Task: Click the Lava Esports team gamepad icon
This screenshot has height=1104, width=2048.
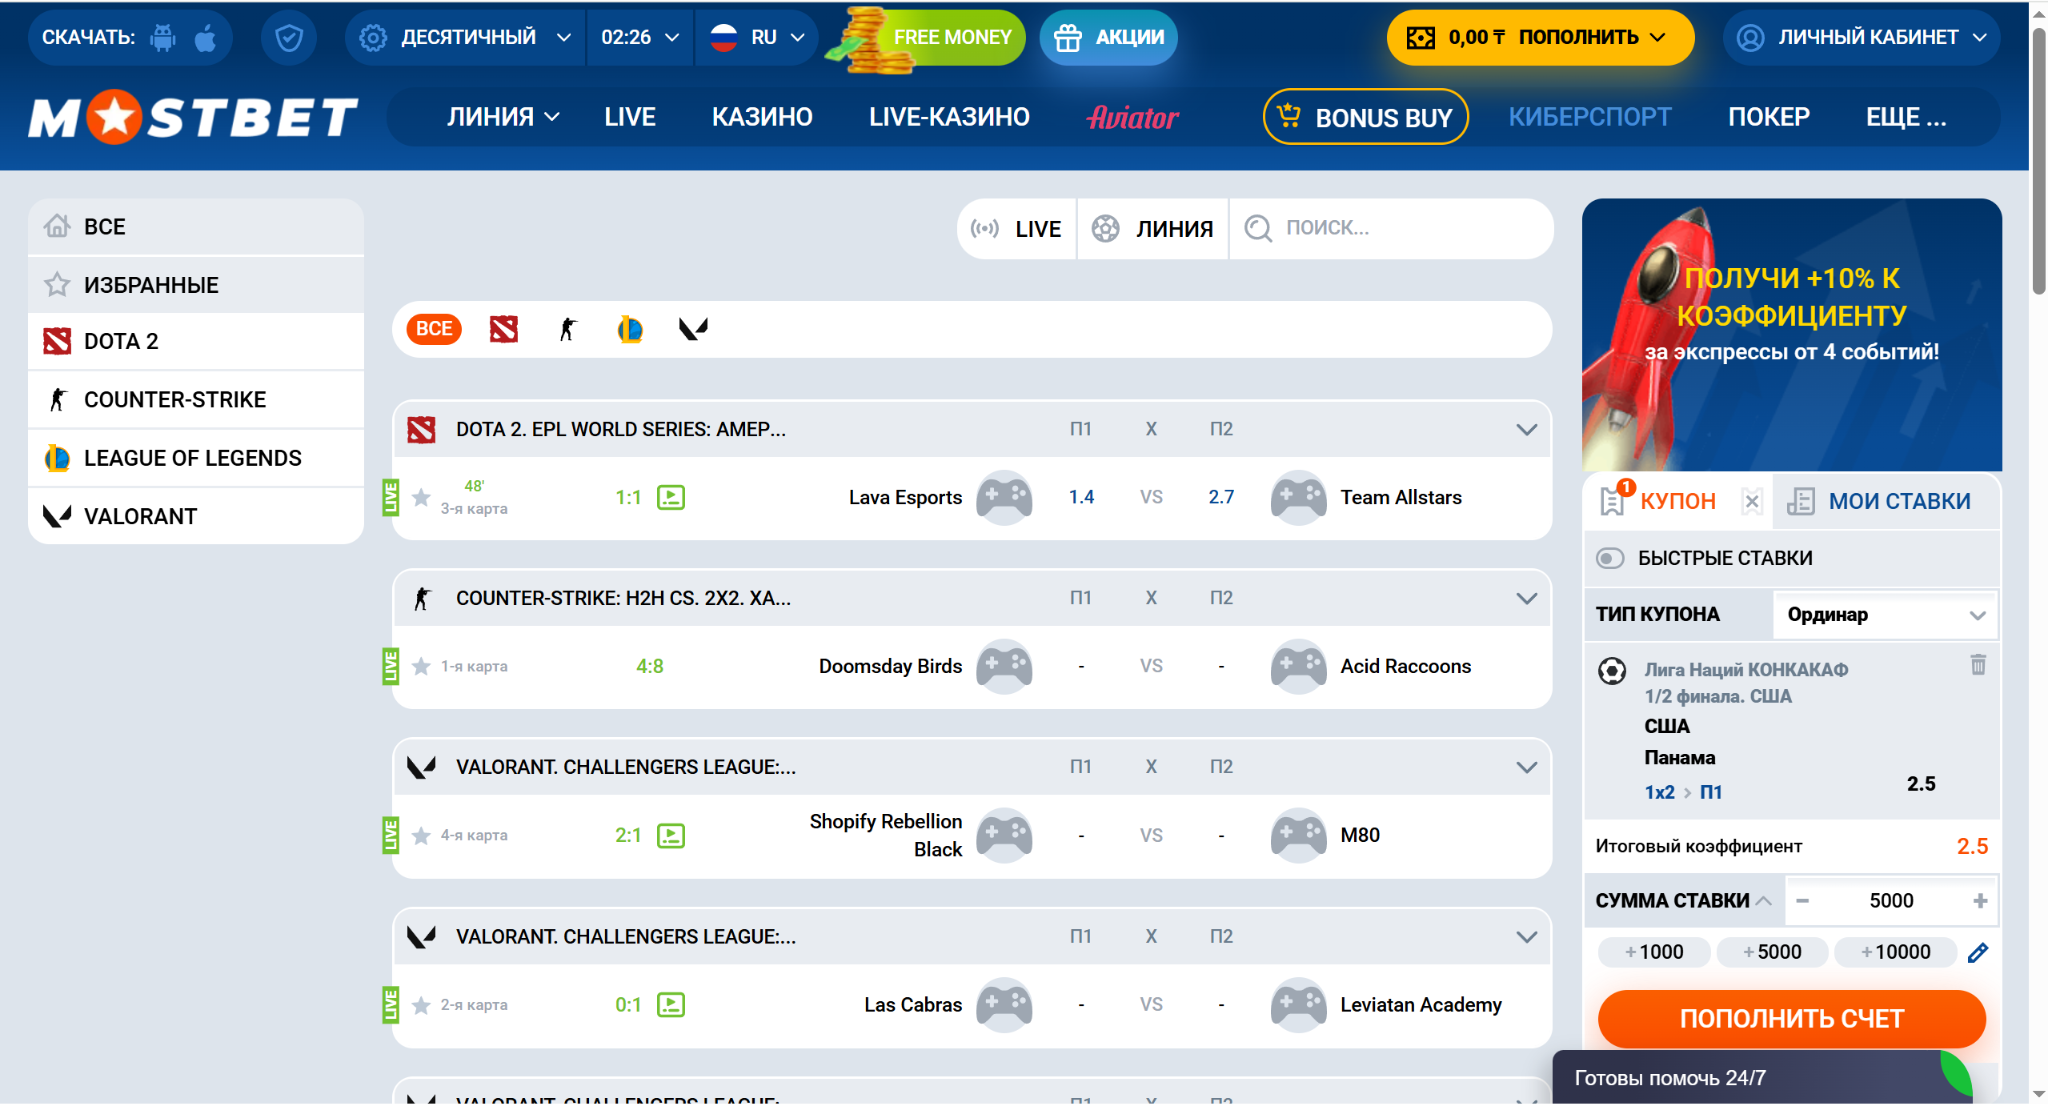Action: coord(1004,497)
